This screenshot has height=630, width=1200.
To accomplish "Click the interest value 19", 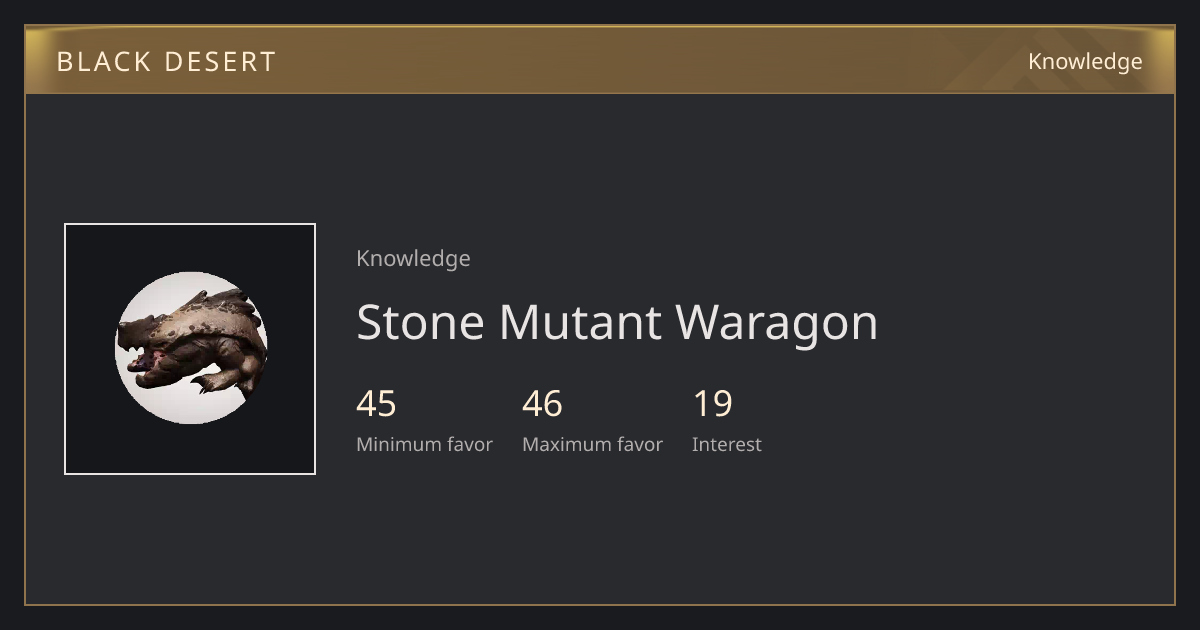I will click(x=713, y=404).
